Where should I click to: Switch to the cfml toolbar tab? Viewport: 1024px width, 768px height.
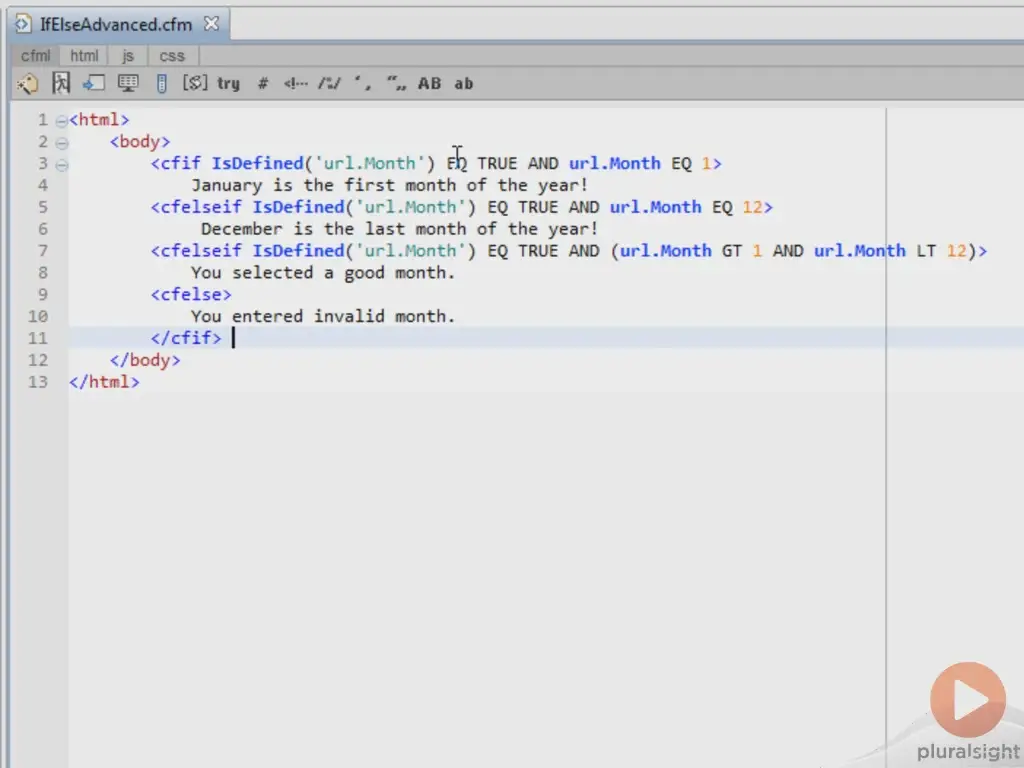35,56
